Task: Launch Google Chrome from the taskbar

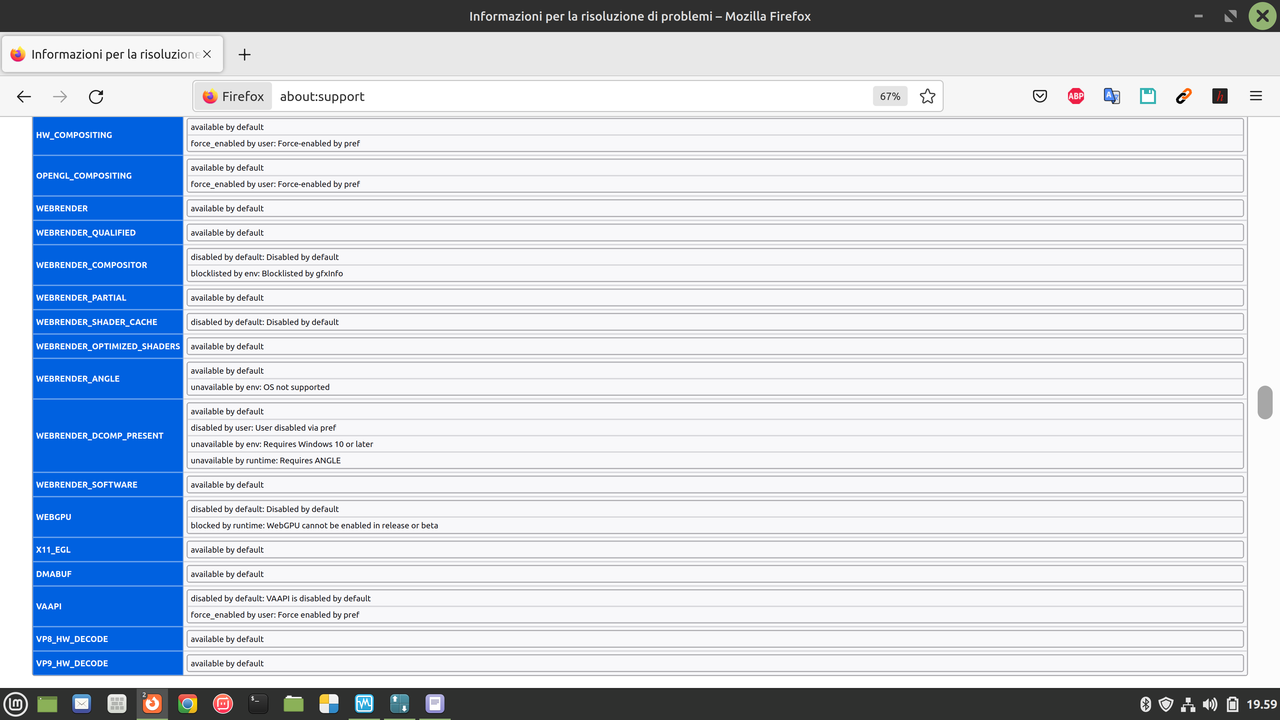Action: [x=187, y=703]
